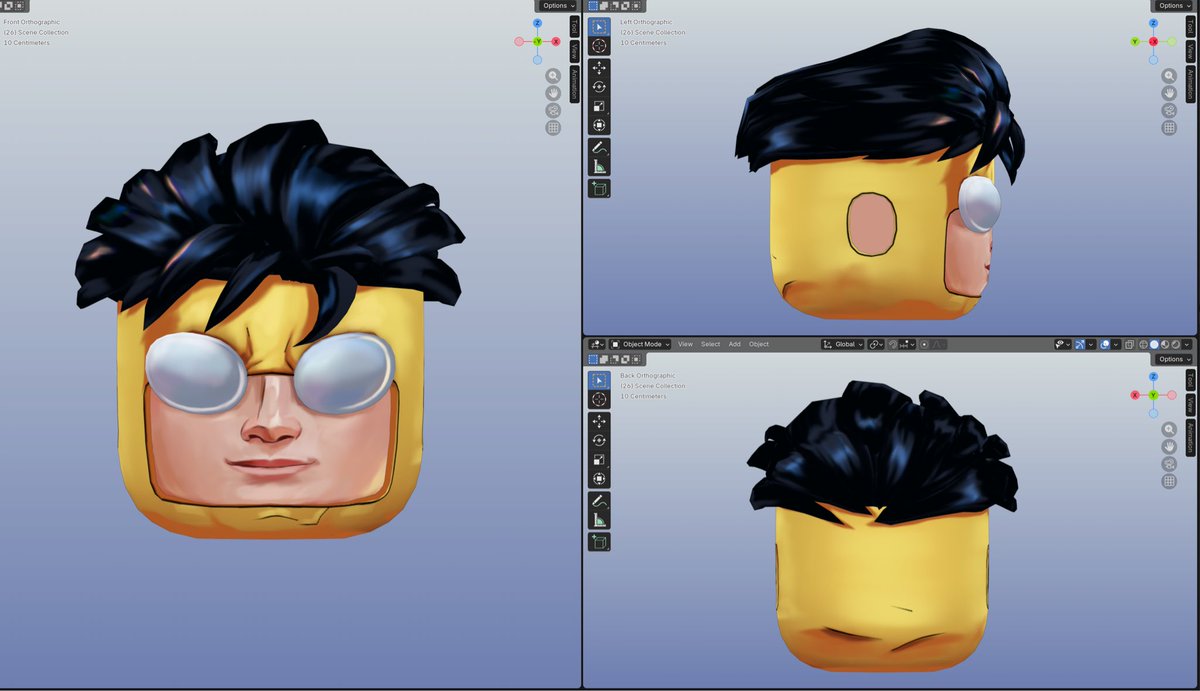Select the Cursor tool in Back Orthographic viewport
The image size is (1200, 691).
(x=599, y=399)
